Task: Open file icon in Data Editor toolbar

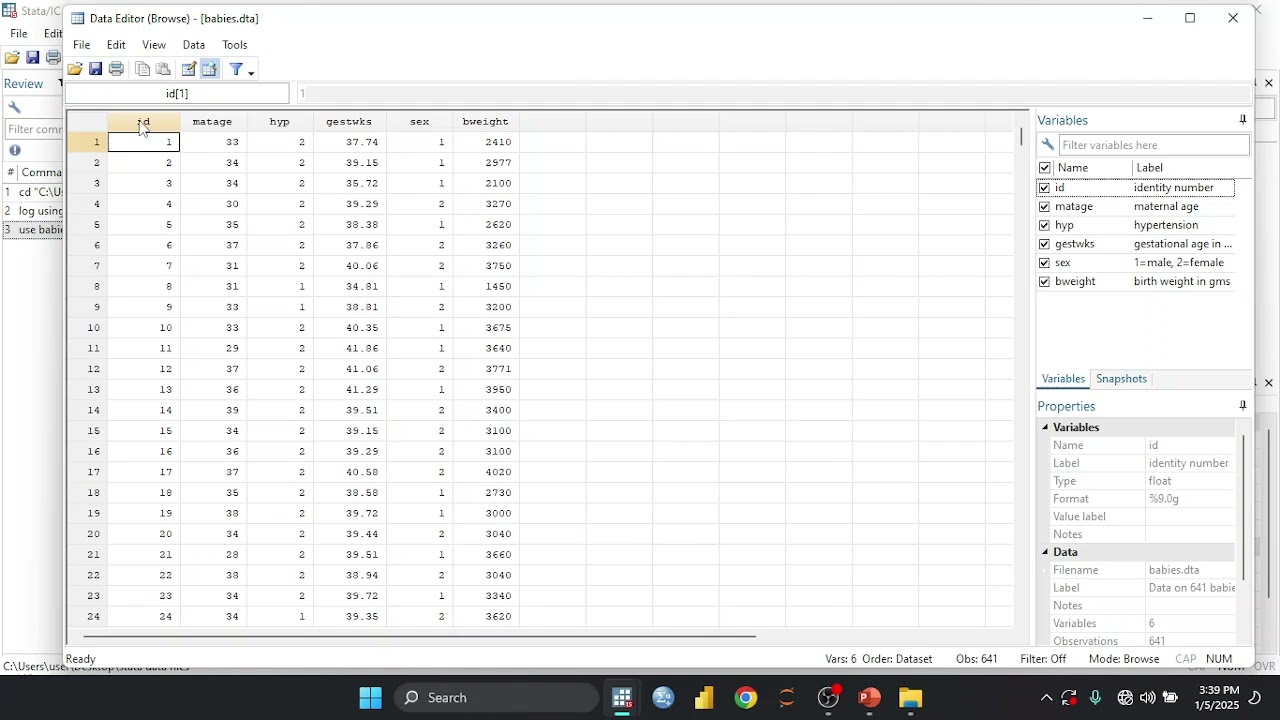Action: (x=75, y=70)
